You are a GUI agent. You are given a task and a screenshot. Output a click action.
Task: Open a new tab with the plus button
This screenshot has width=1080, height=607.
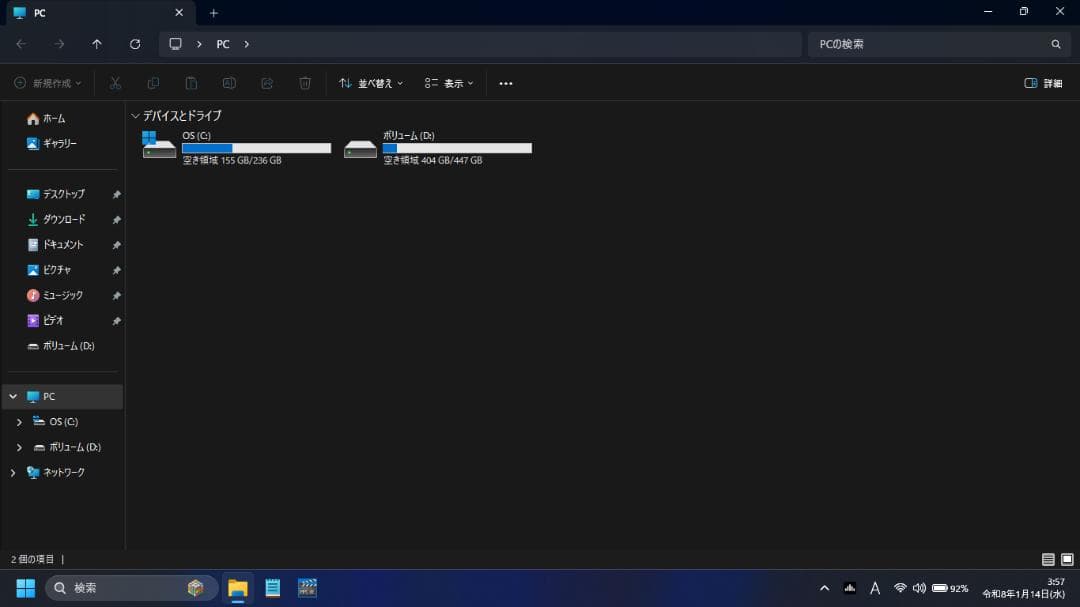pos(213,13)
